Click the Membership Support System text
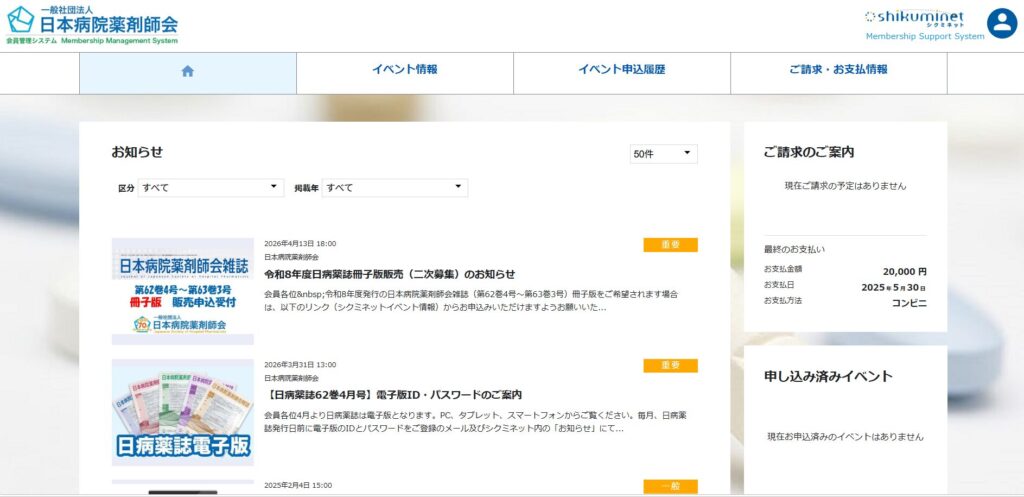The width and height of the screenshot is (1024, 497). [925, 37]
